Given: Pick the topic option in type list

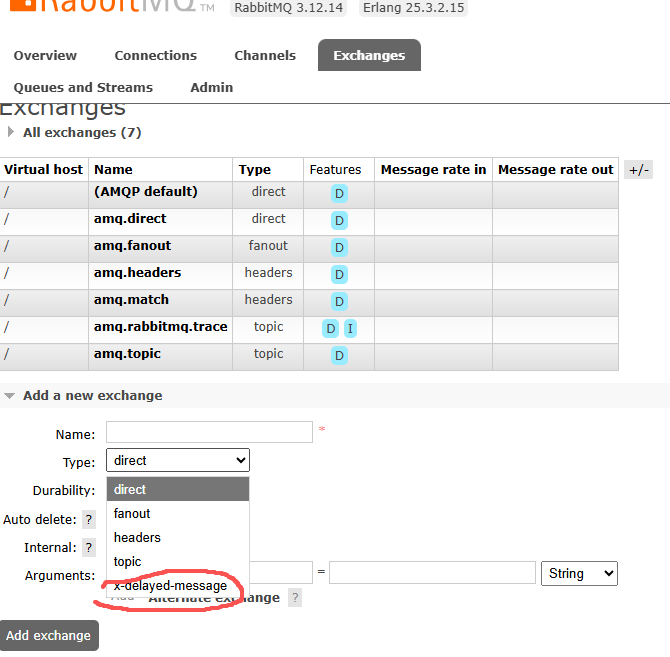Looking at the screenshot, I should click(128, 562).
